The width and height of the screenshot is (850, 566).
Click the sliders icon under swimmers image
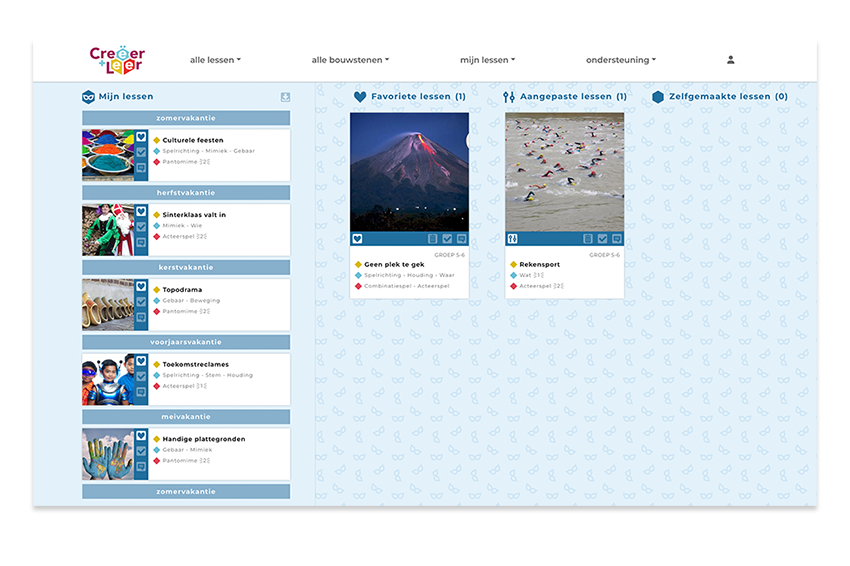pyautogui.click(x=512, y=239)
